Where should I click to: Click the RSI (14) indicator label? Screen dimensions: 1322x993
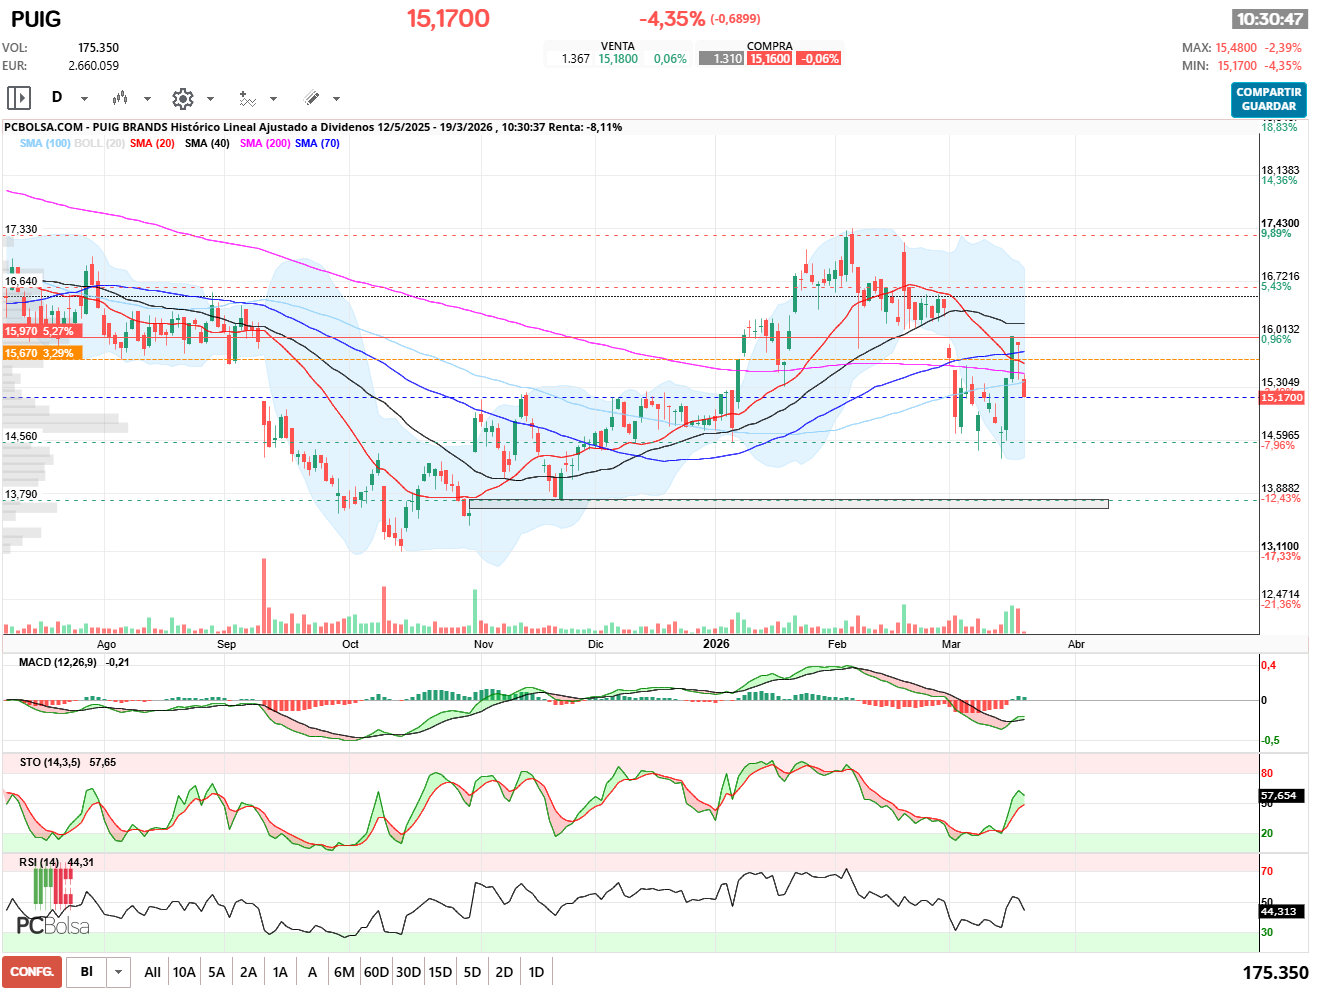click(39, 862)
